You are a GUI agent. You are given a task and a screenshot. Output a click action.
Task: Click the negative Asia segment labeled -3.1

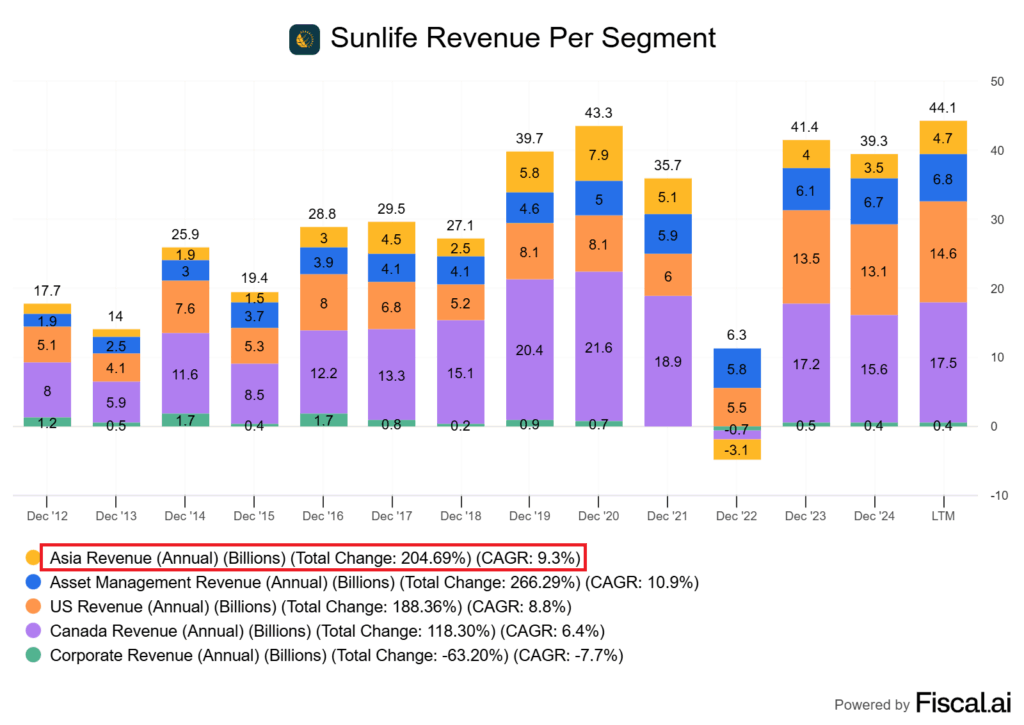[736, 450]
